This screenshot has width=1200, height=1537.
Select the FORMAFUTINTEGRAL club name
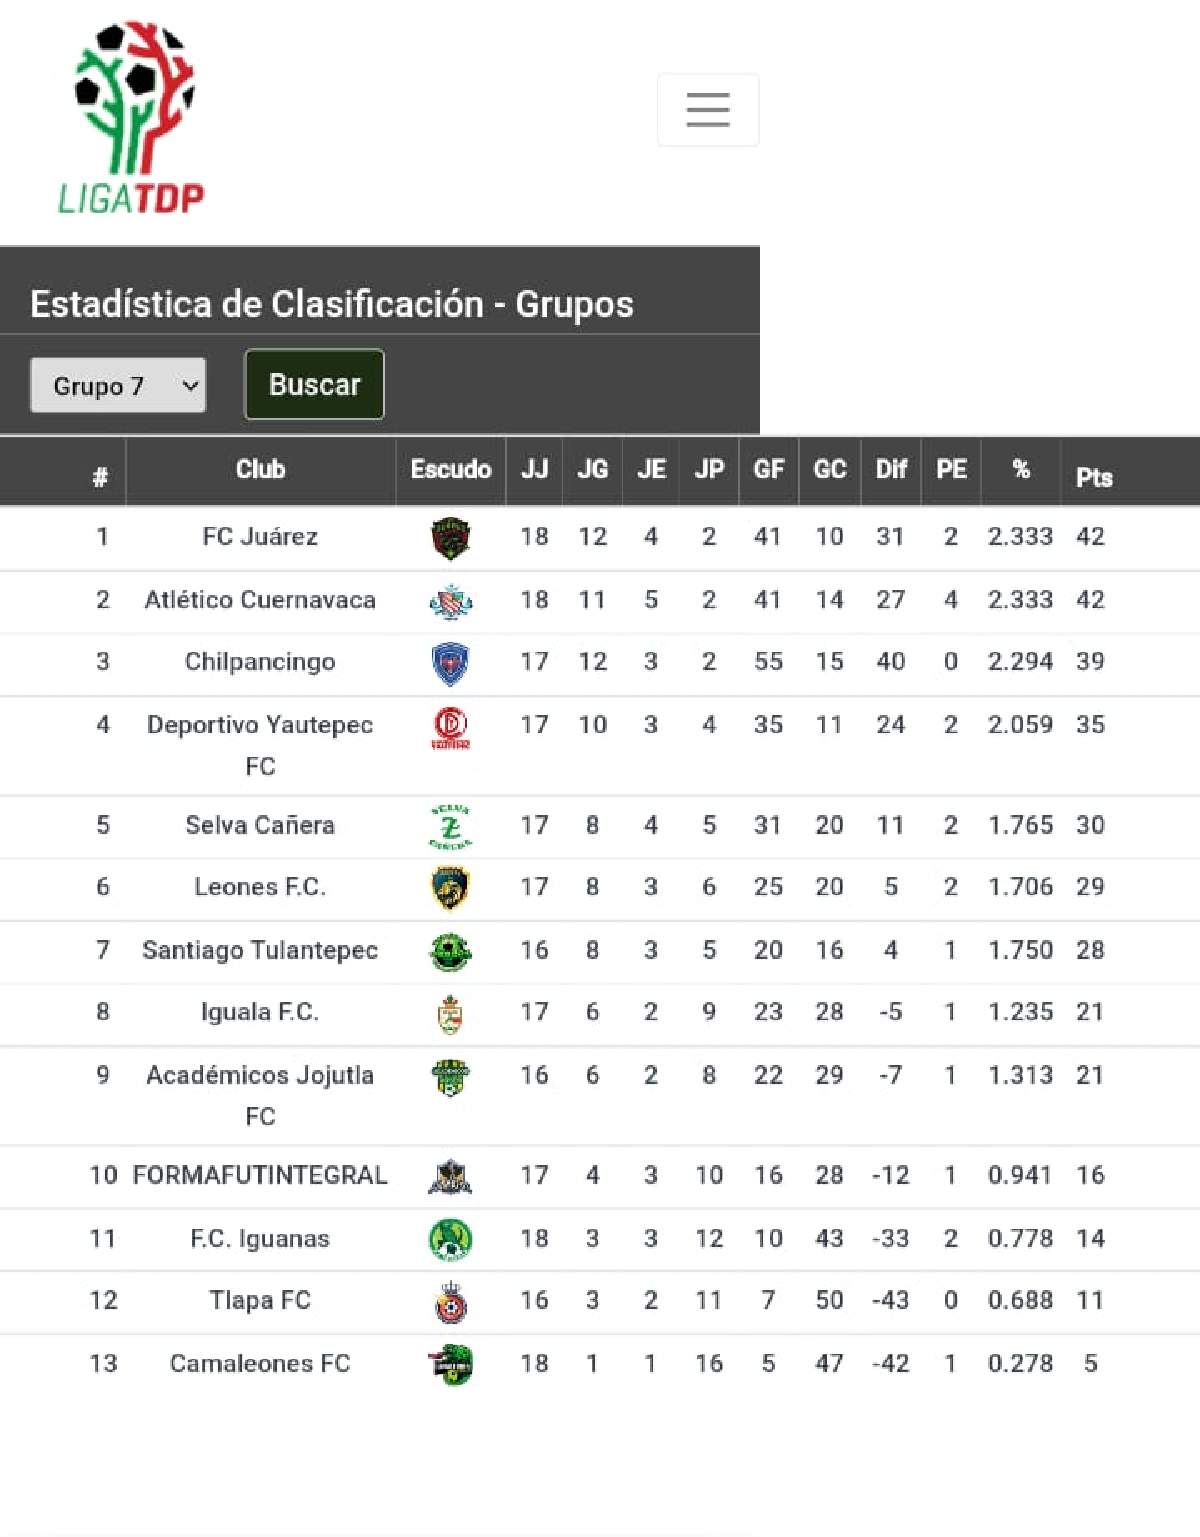coord(260,1175)
